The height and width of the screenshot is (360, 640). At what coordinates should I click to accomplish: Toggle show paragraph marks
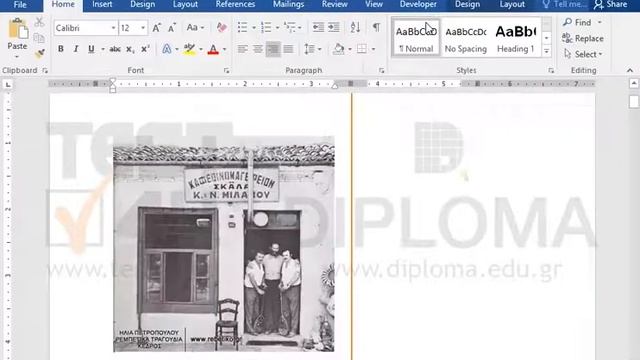click(376, 27)
